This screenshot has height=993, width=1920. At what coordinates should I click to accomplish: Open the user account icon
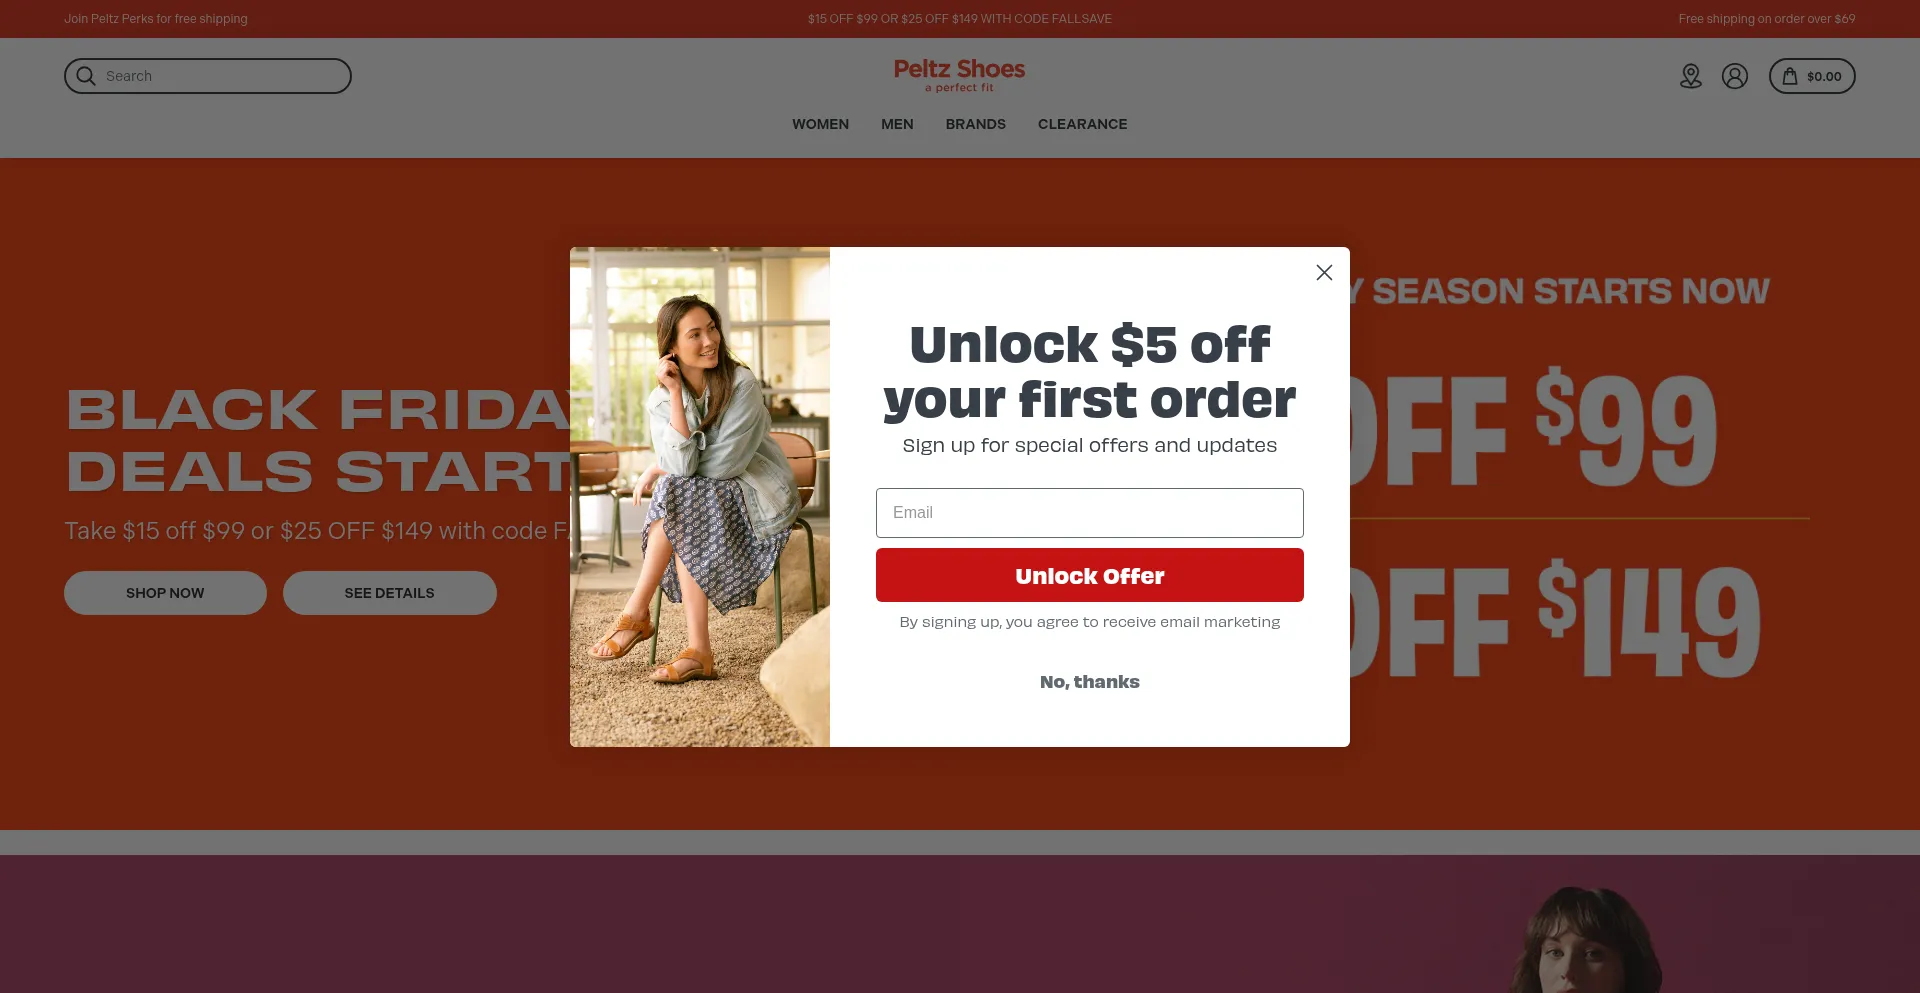coord(1735,76)
